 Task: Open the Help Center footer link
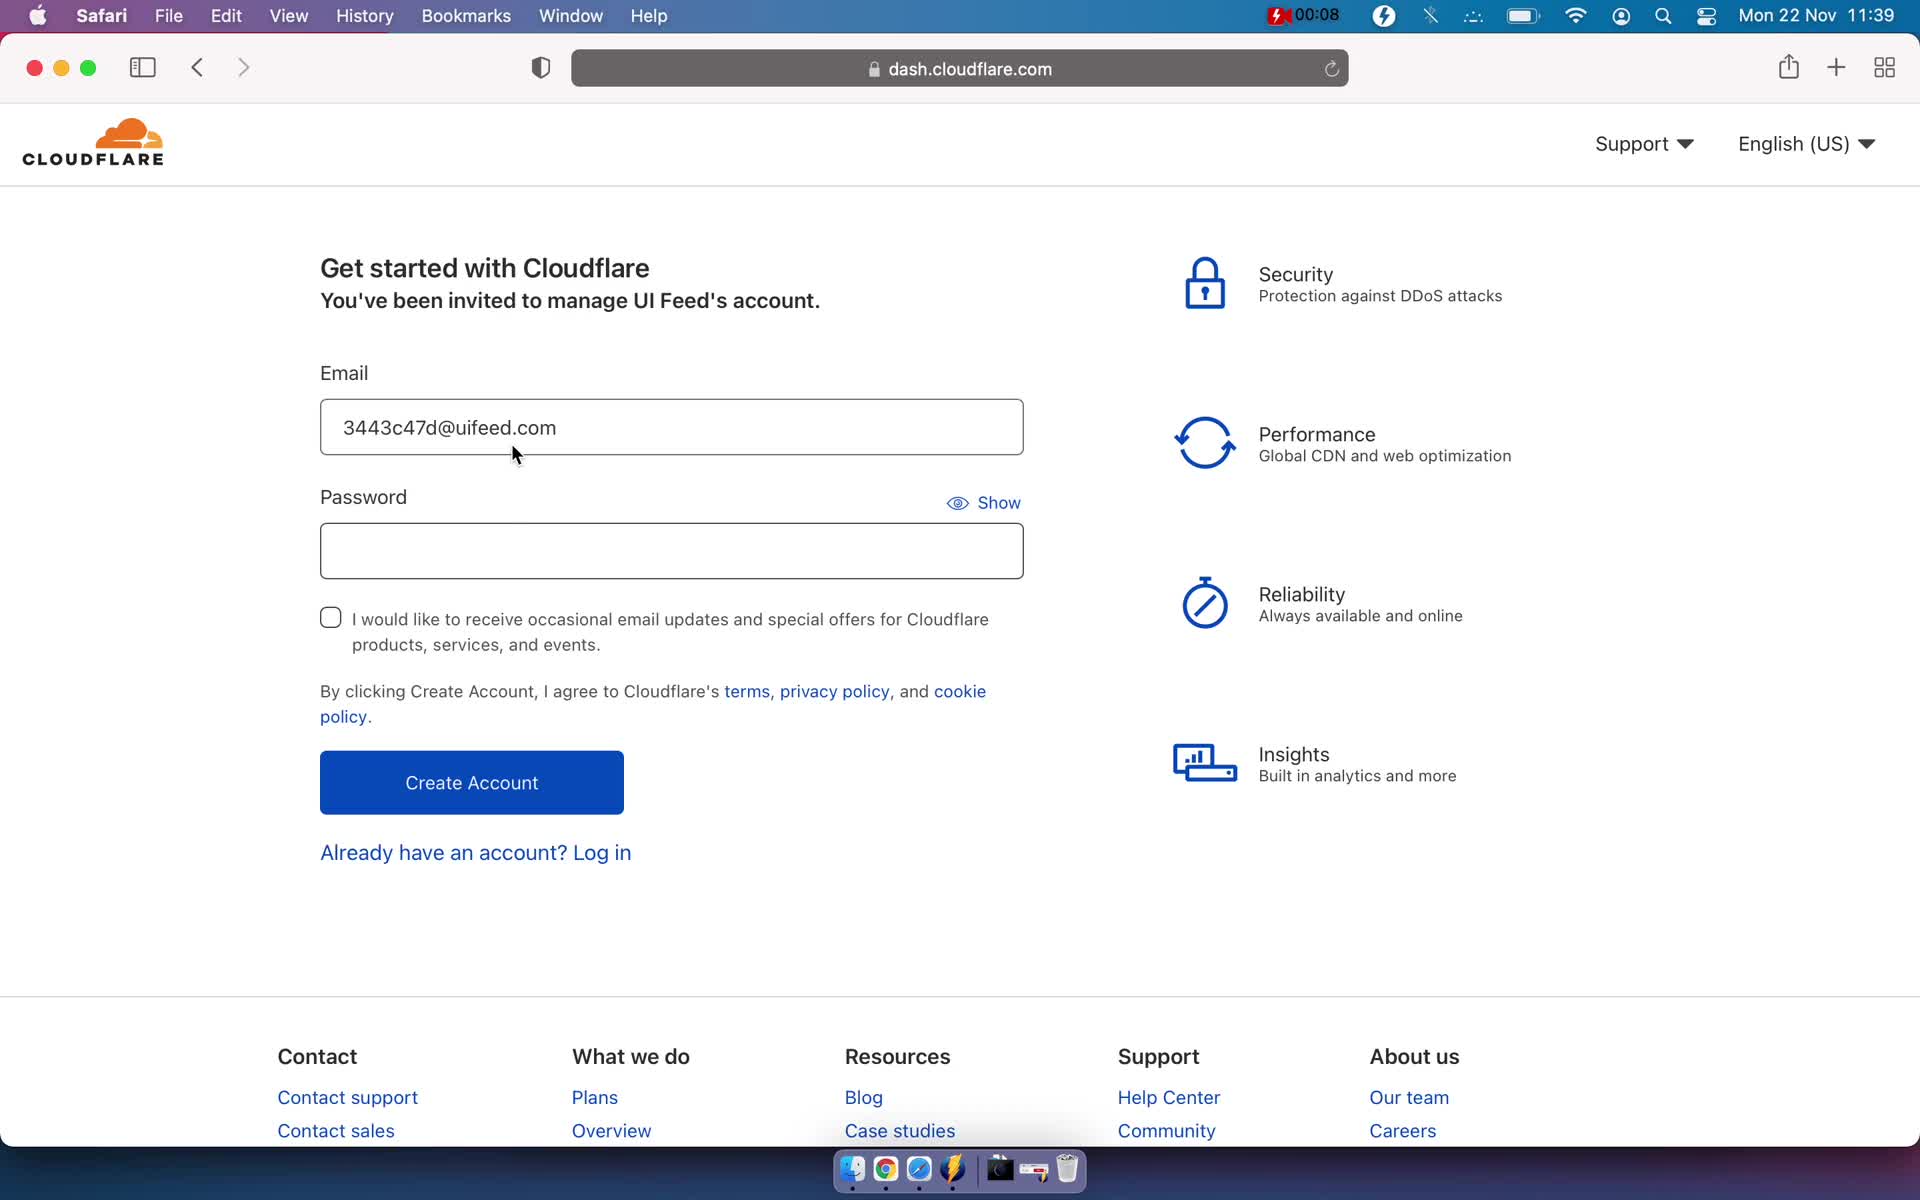tap(1169, 1098)
